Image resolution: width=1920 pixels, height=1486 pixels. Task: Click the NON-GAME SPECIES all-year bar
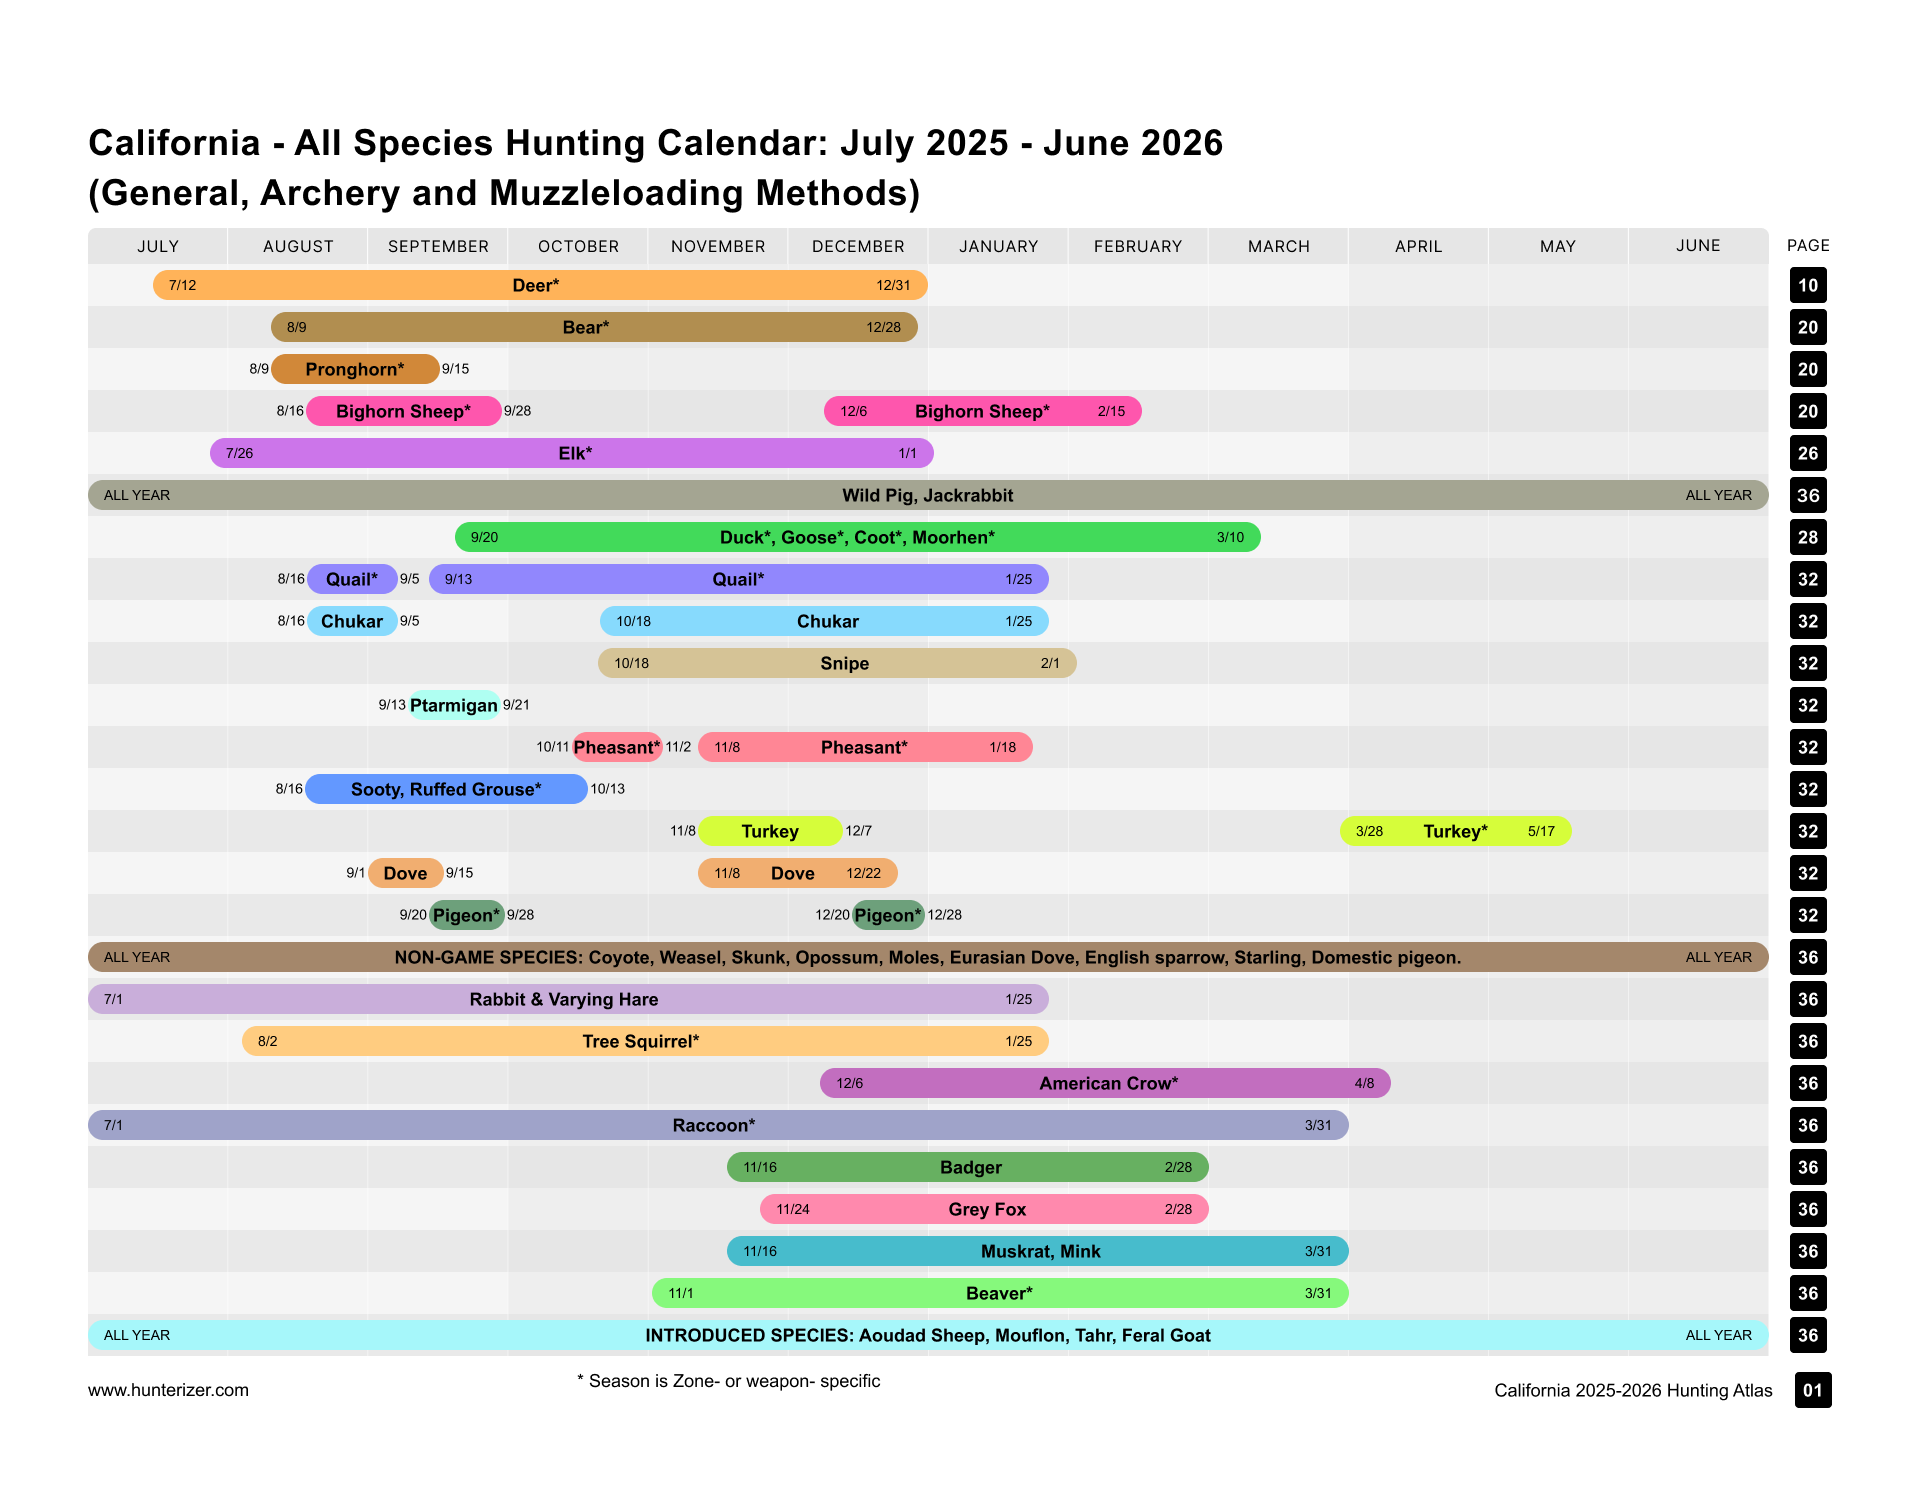coord(928,957)
